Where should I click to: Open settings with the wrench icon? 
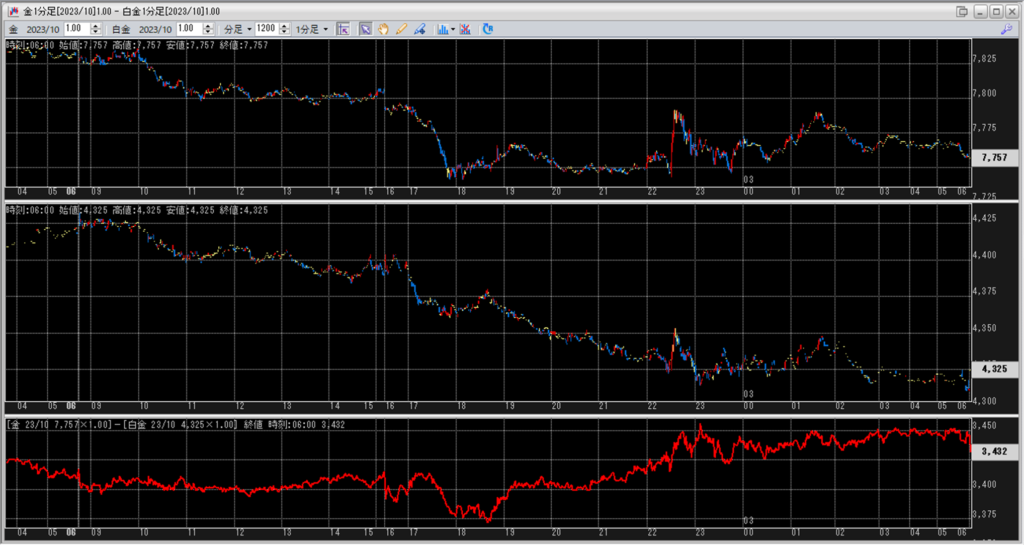(1006, 29)
